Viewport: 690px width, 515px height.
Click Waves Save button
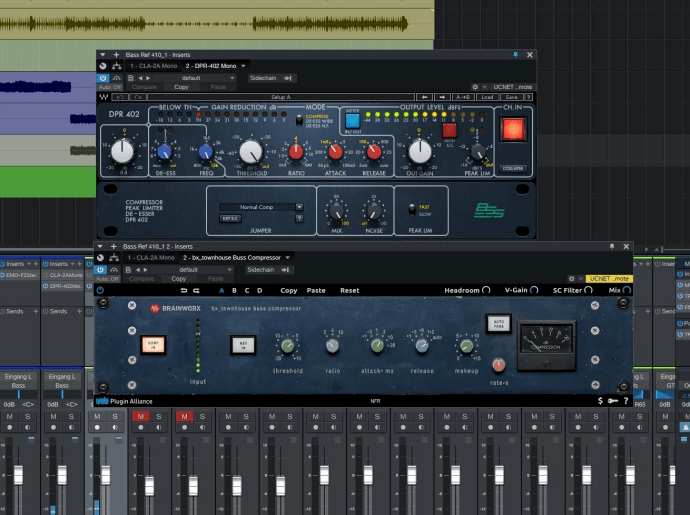click(x=511, y=97)
